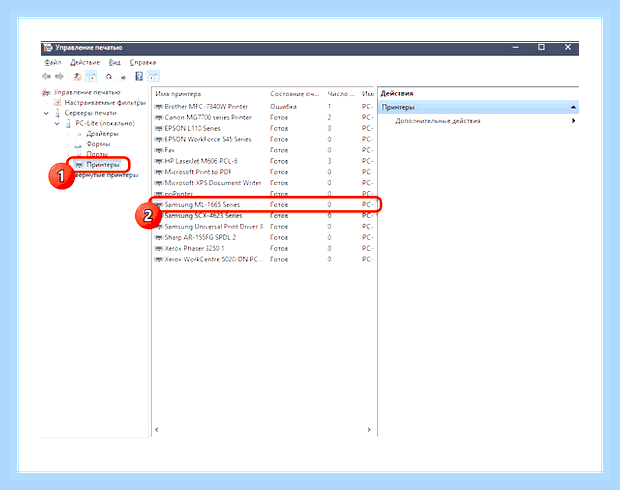Expand the Драйверы tree node
This screenshot has width=620, height=490.
click(x=68, y=134)
